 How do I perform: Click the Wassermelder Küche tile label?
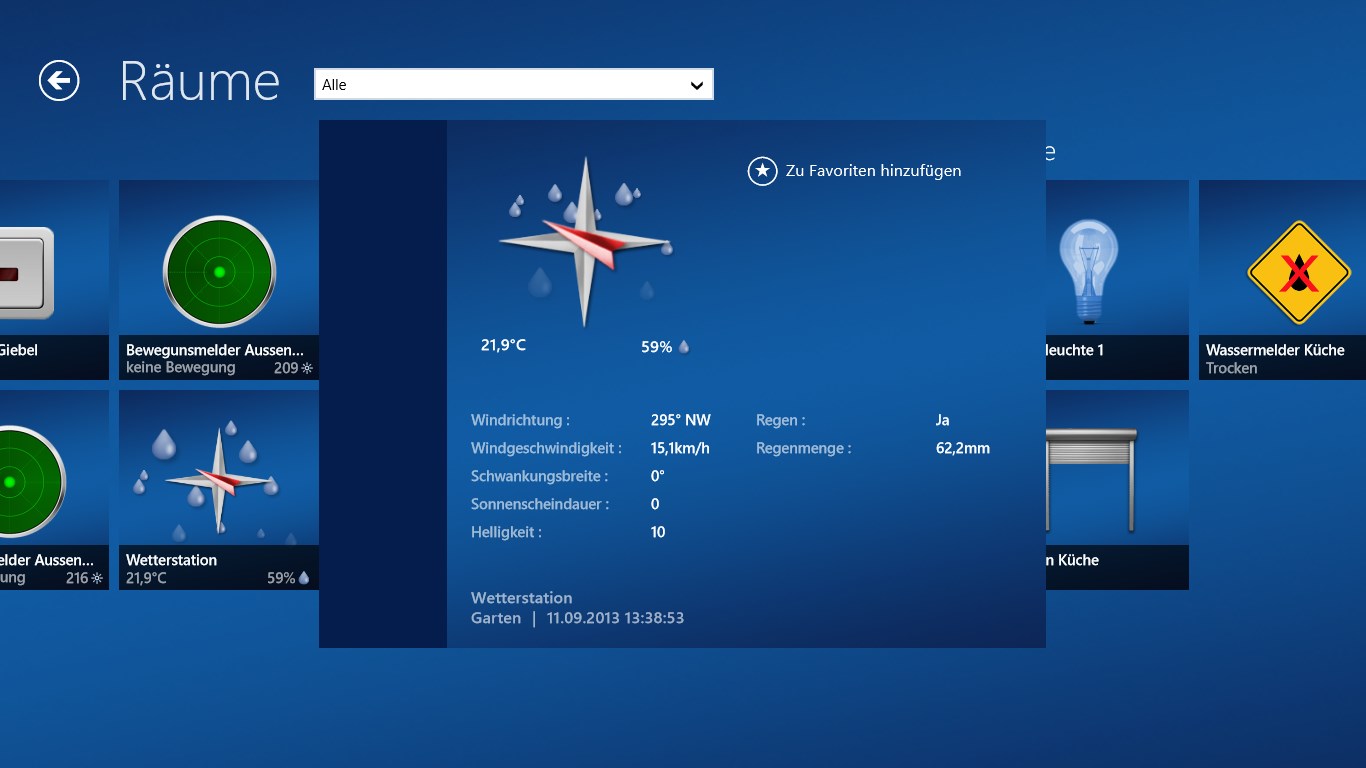[x=1275, y=350]
